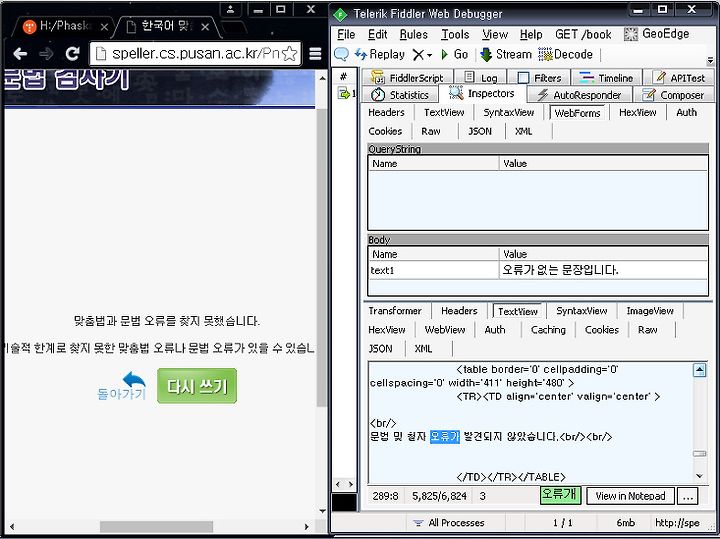
Task: Click the response text scroll-down arrow
Action: [699, 476]
